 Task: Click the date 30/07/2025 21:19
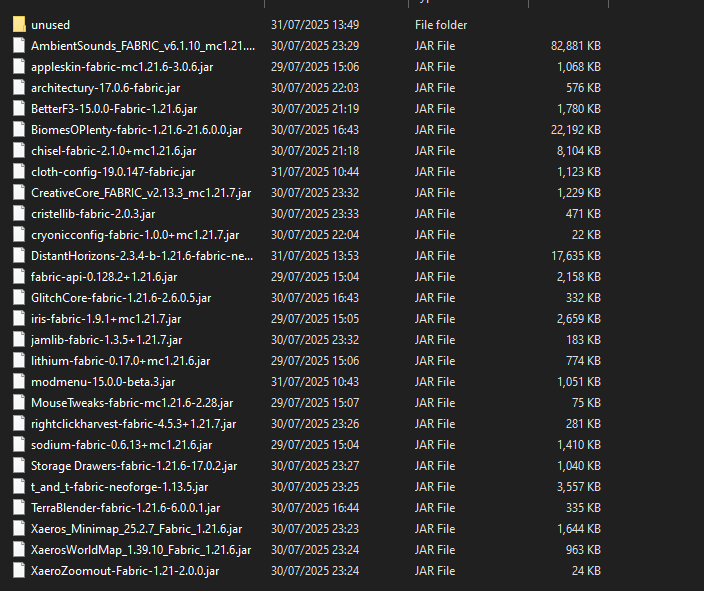point(315,109)
